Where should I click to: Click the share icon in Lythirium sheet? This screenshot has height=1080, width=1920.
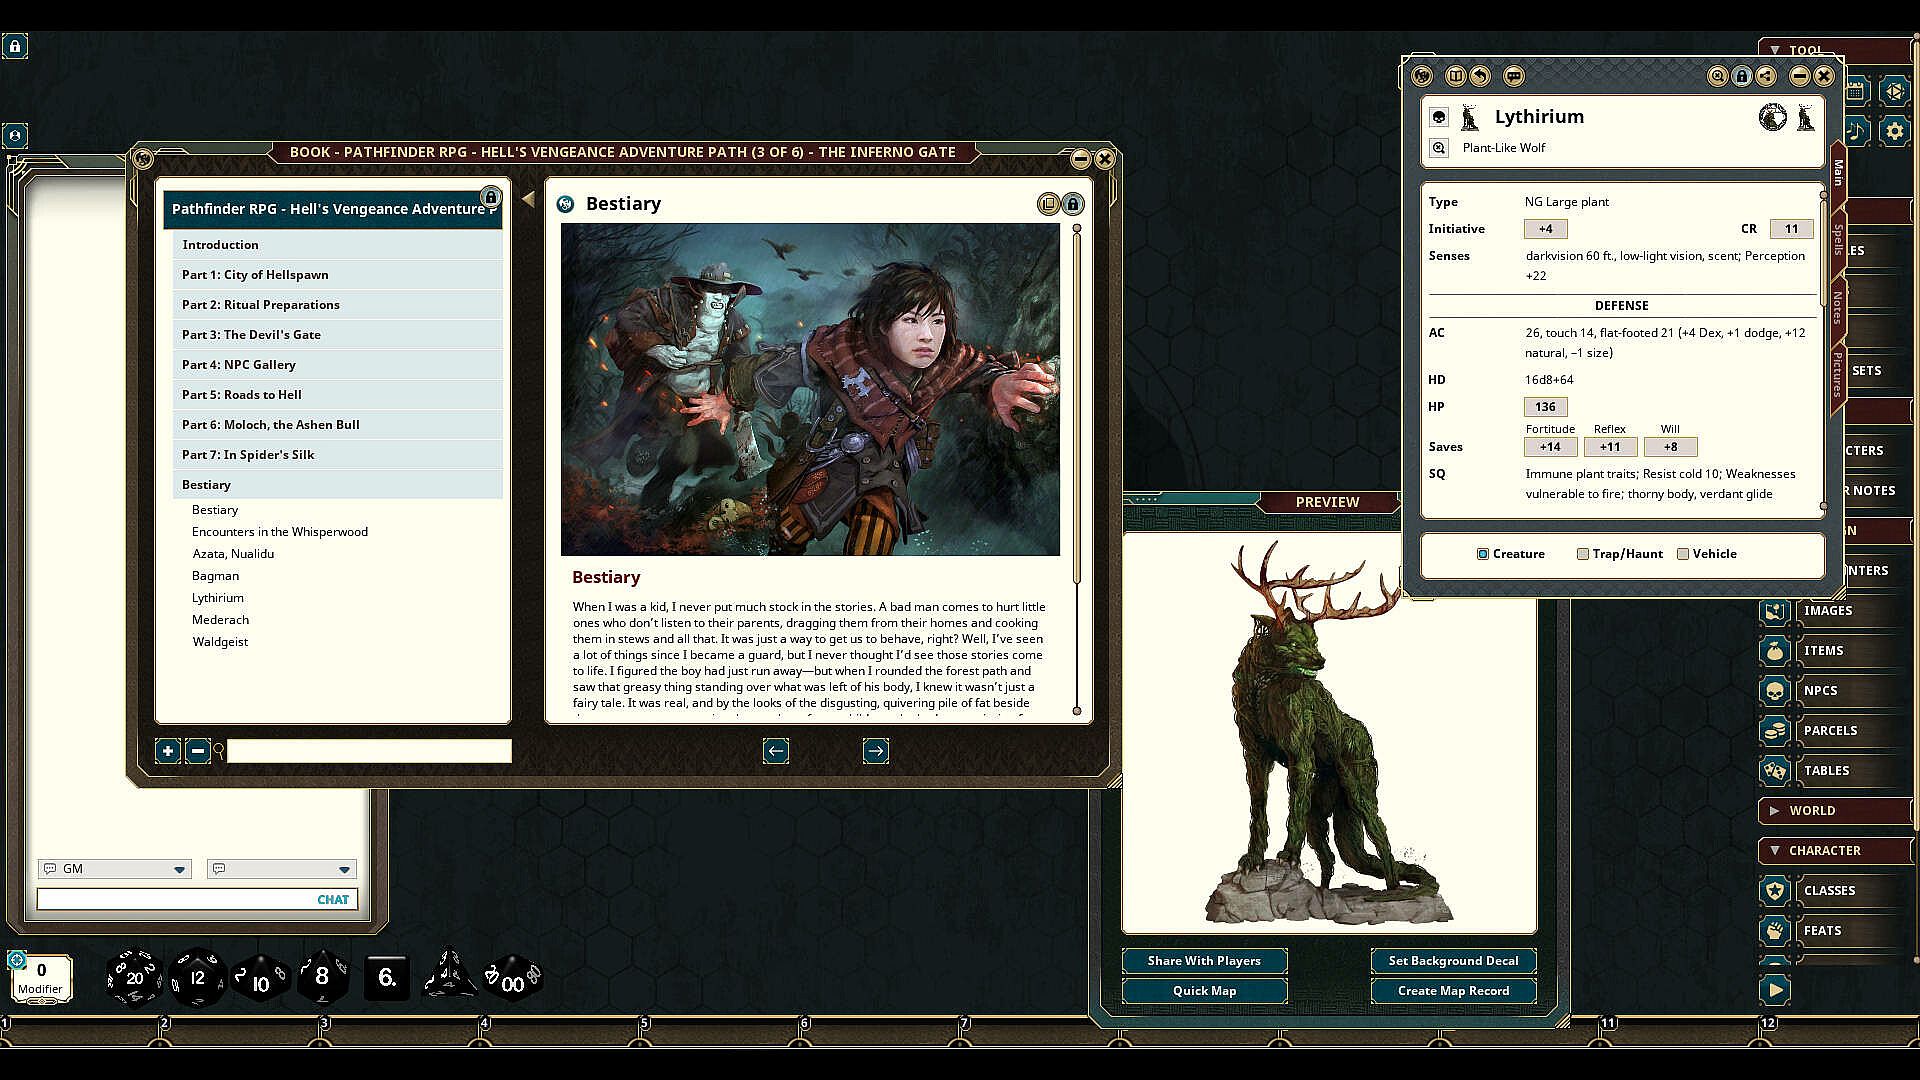click(x=1766, y=76)
